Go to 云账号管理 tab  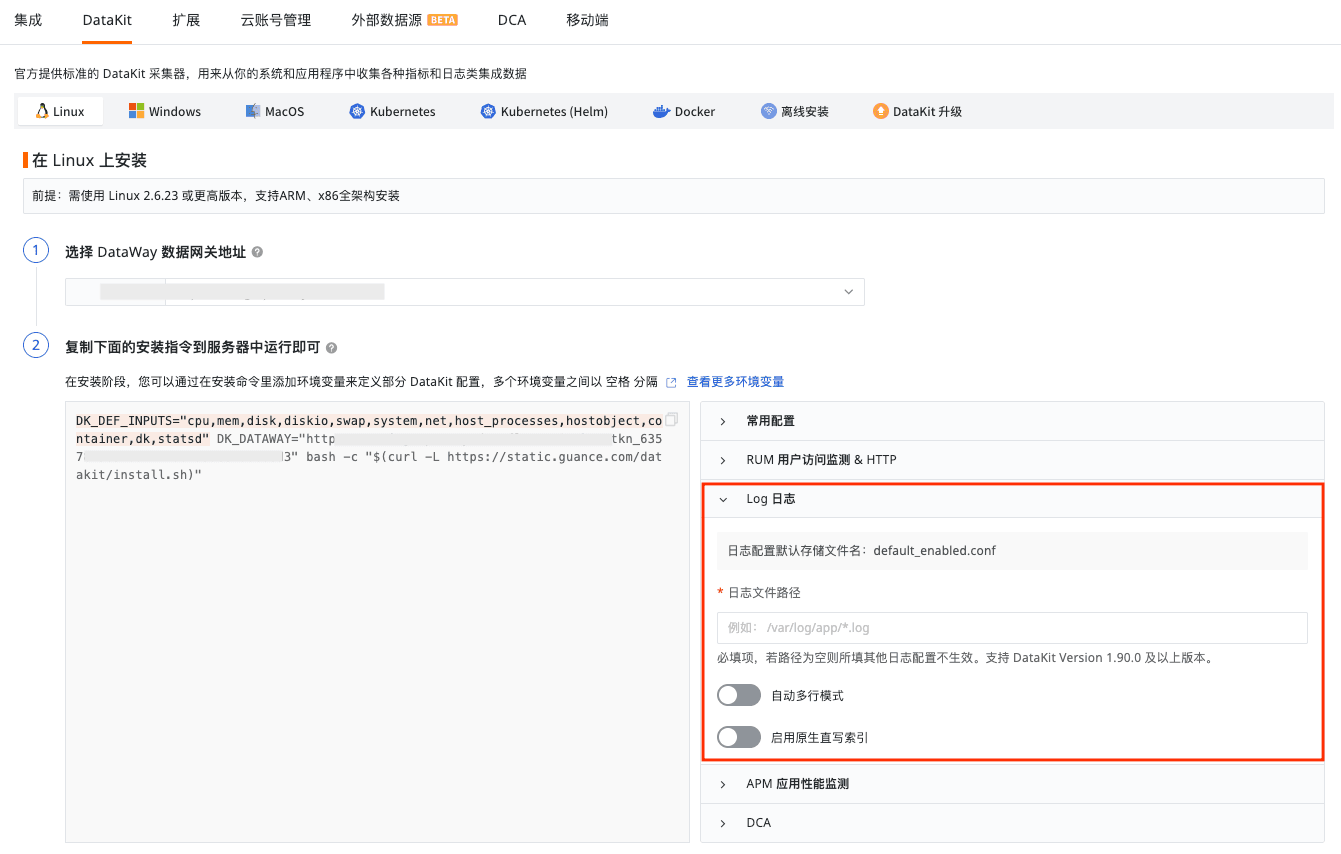276,20
